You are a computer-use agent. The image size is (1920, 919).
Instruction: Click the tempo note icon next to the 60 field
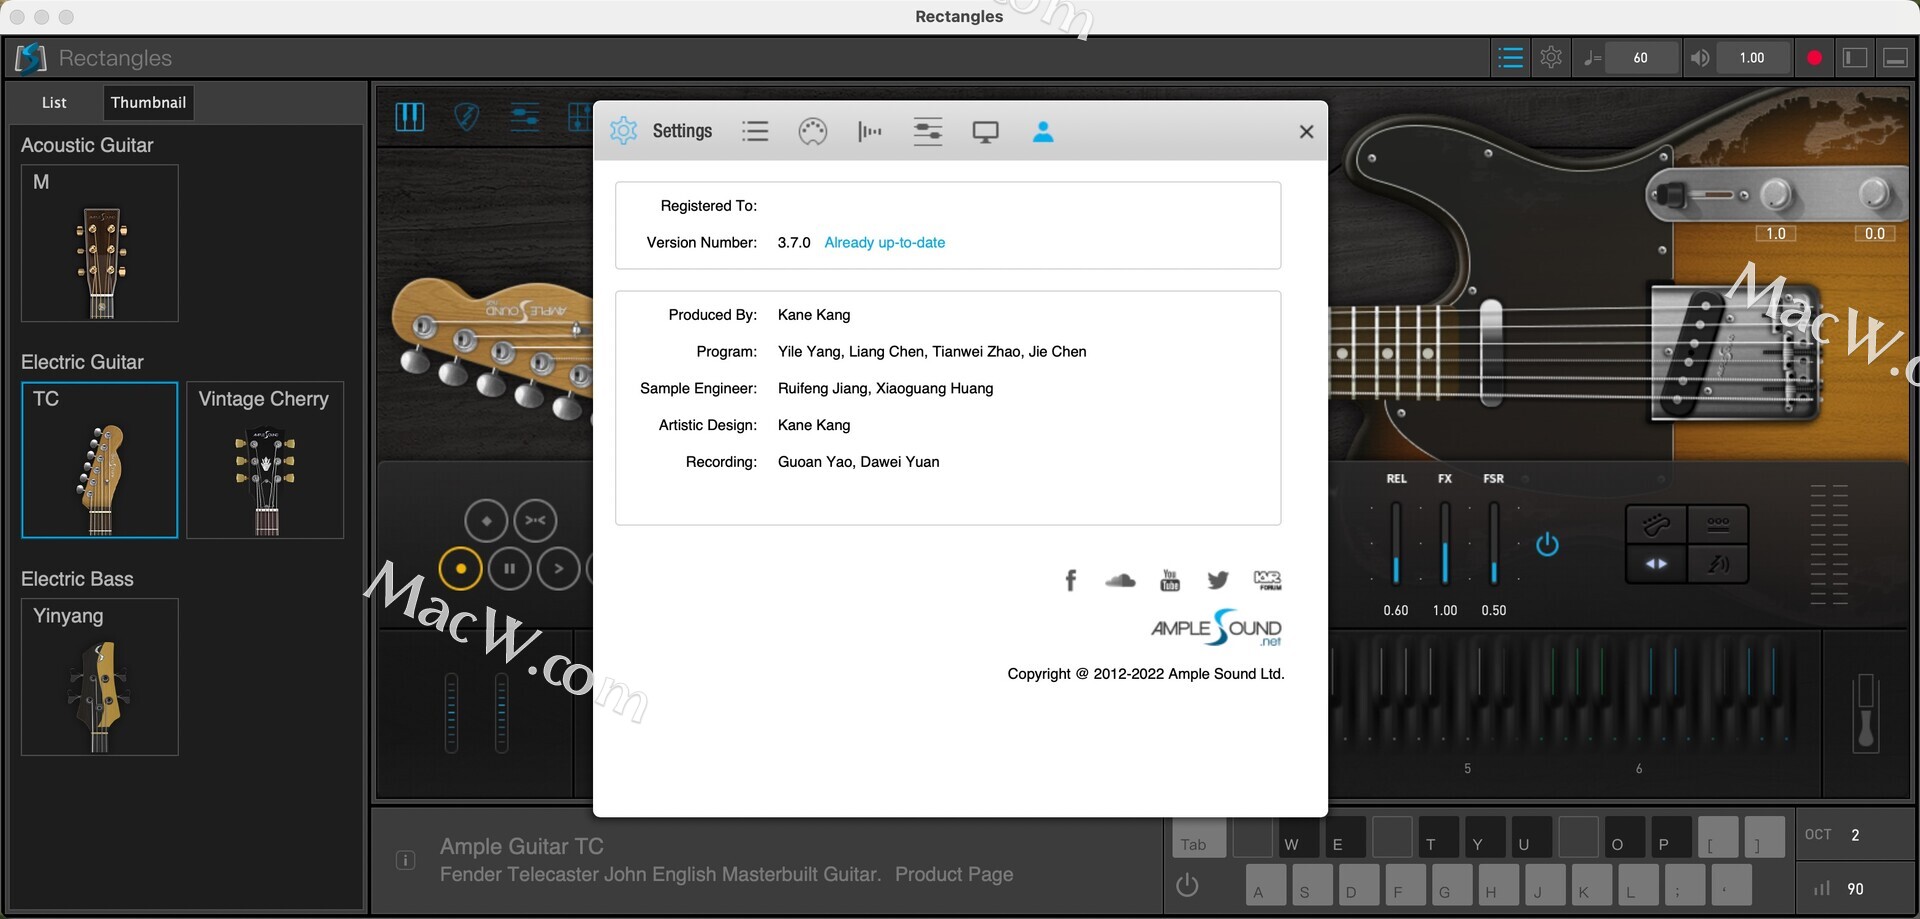pos(1593,58)
